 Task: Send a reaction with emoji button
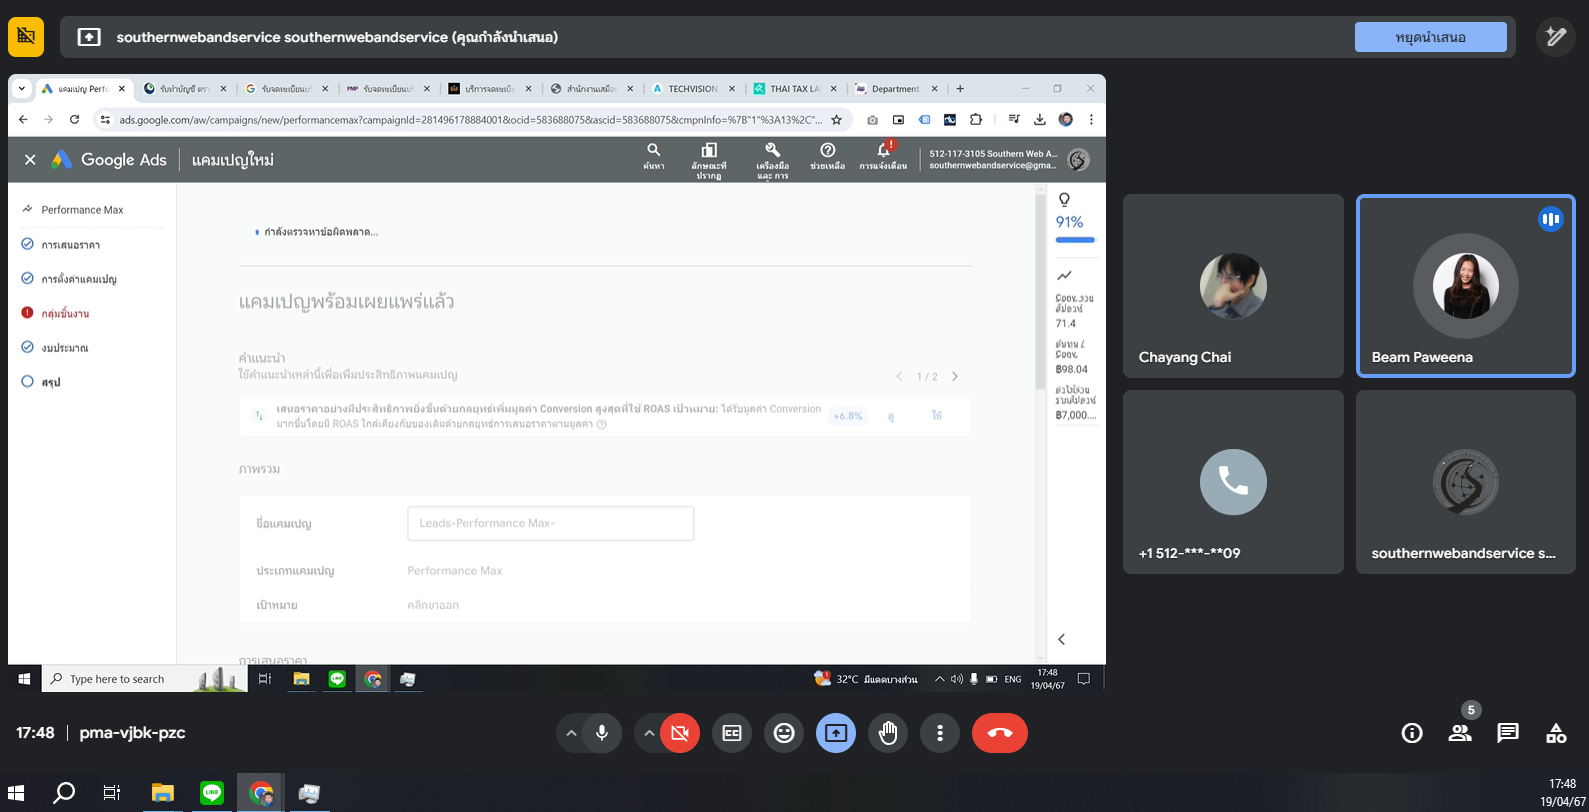[784, 733]
